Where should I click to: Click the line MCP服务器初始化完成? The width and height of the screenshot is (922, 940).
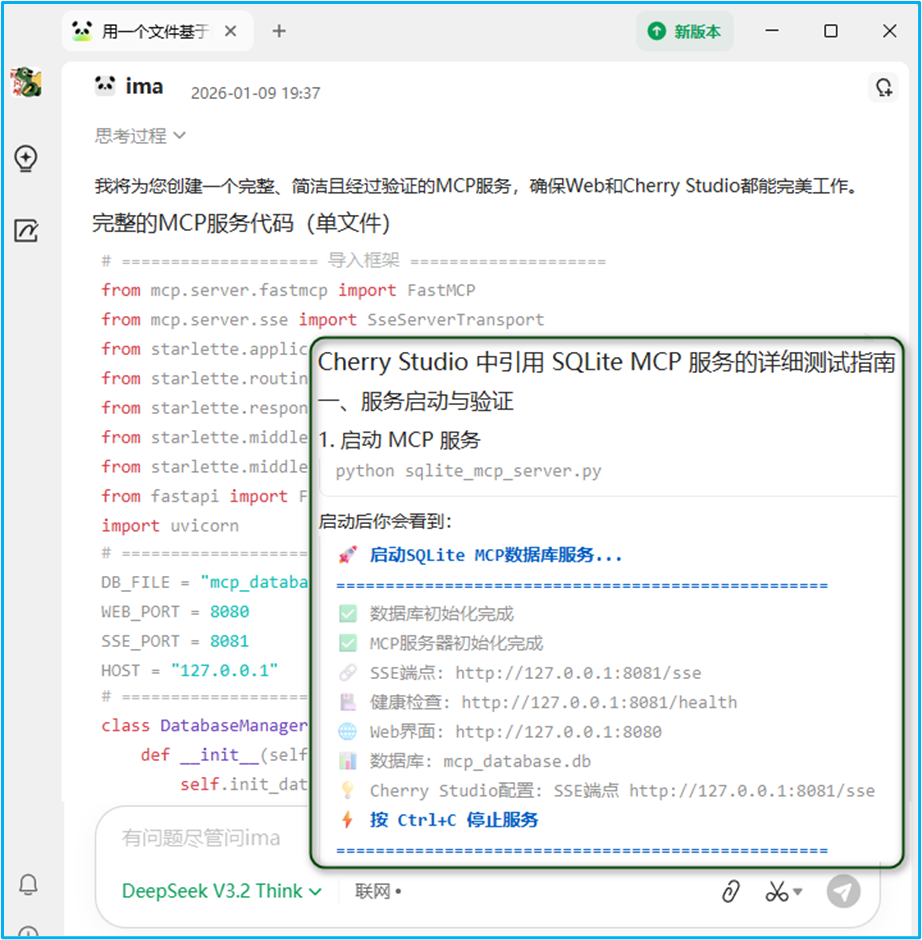456,643
